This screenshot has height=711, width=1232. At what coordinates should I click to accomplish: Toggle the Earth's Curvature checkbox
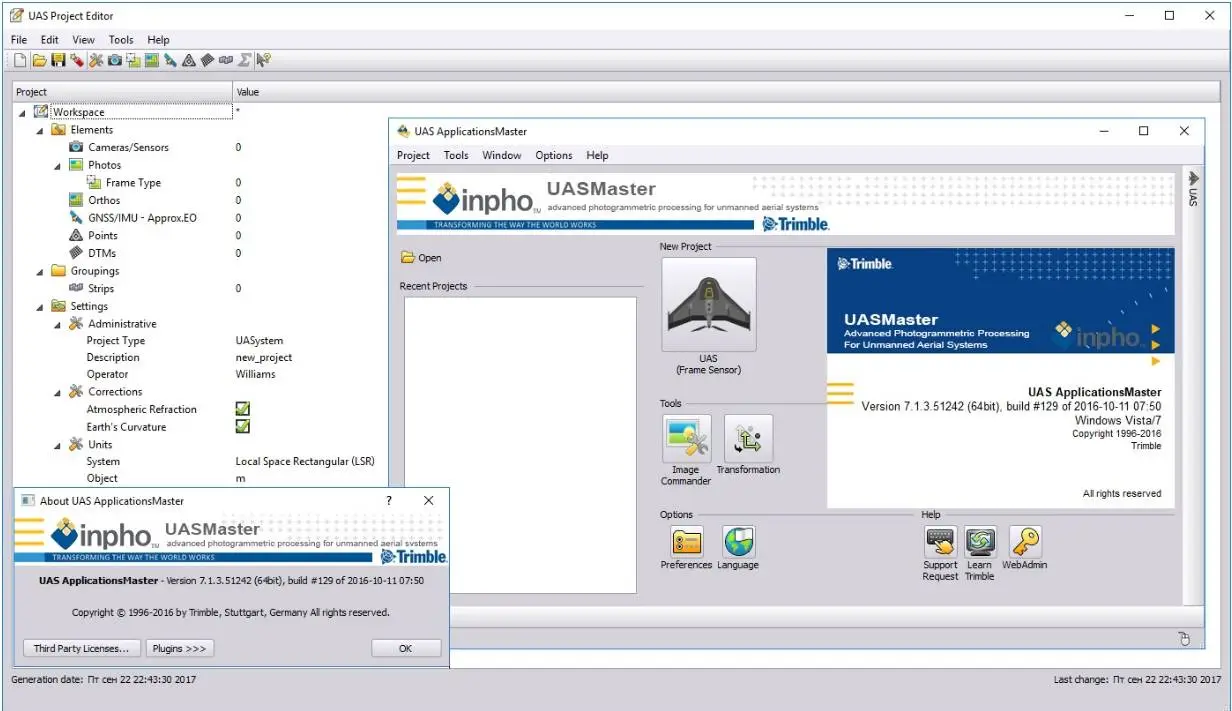click(242, 427)
